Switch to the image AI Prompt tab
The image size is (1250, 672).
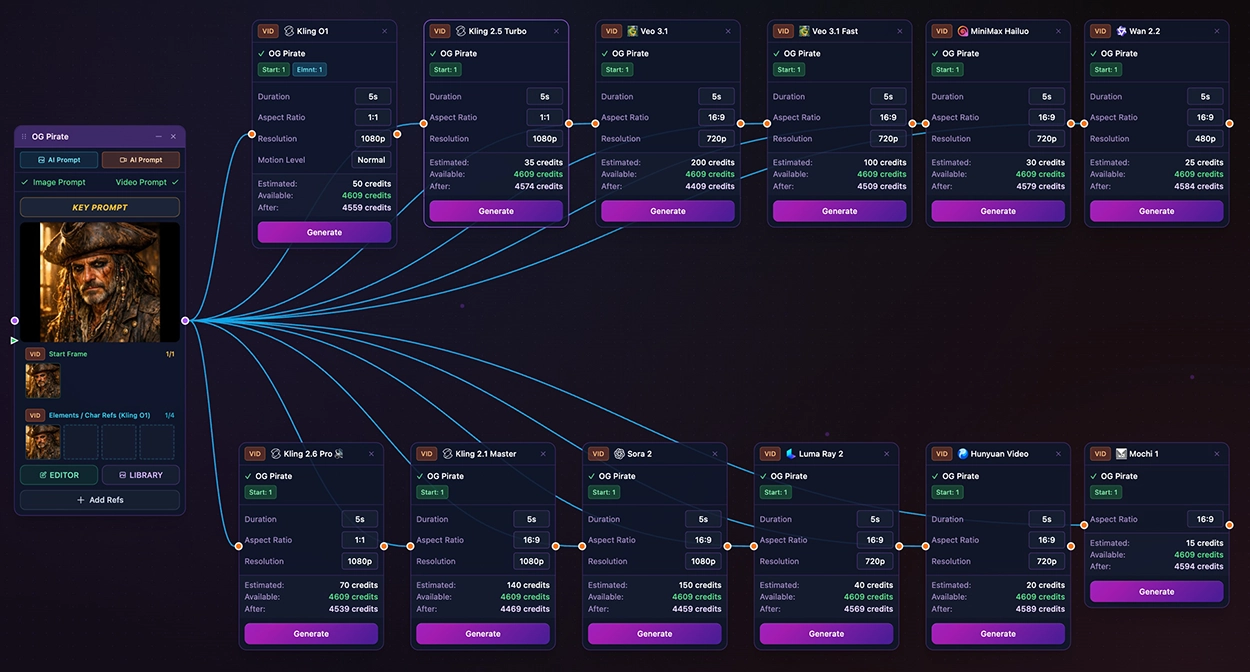[x=58, y=159]
